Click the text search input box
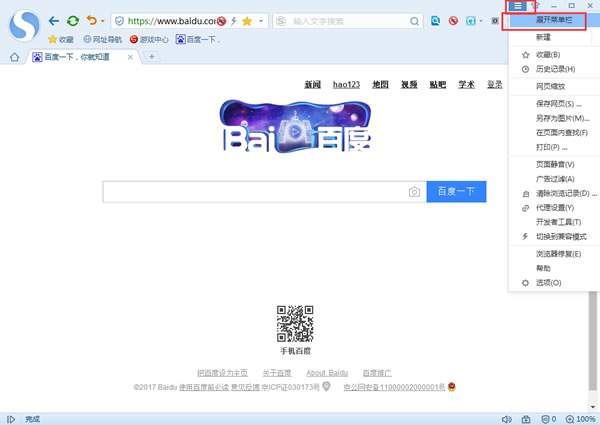 tap(349, 21)
